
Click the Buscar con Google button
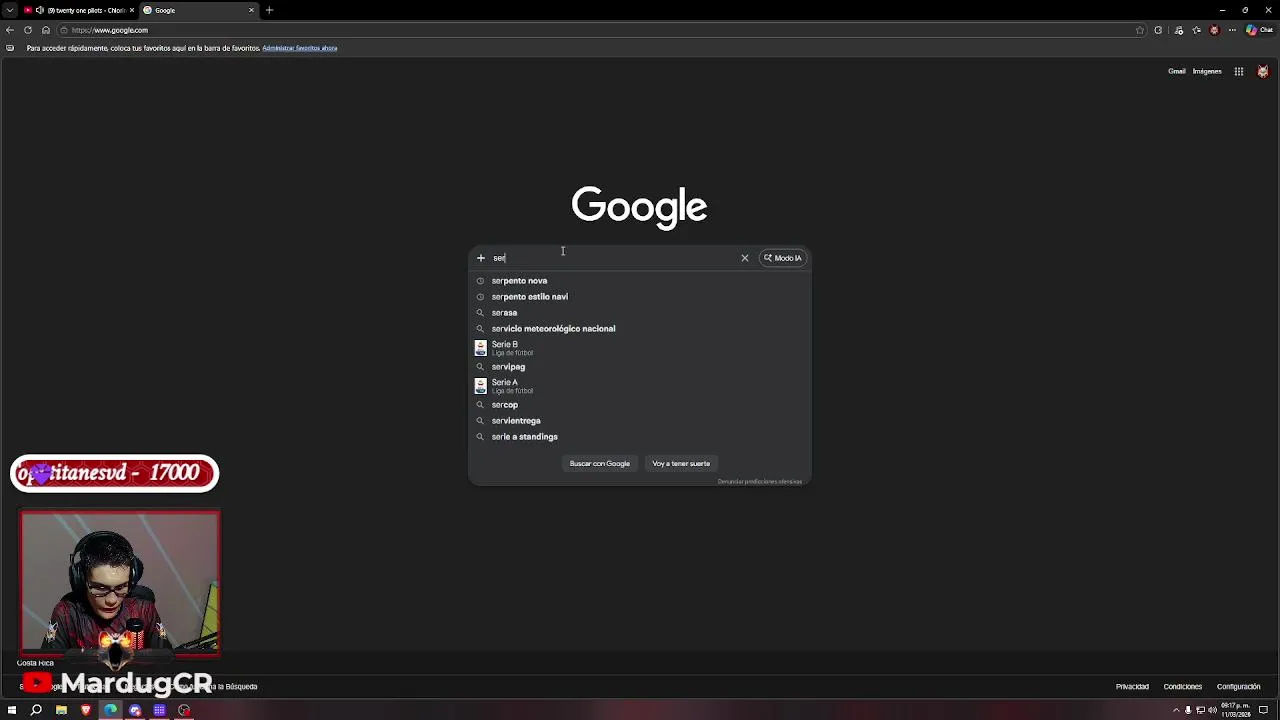pyautogui.click(x=600, y=464)
